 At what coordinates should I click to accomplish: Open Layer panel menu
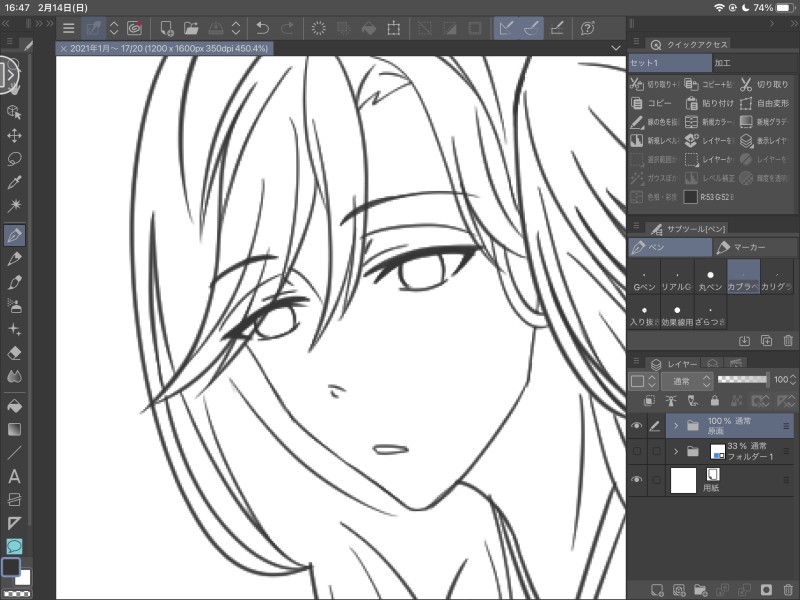636,361
